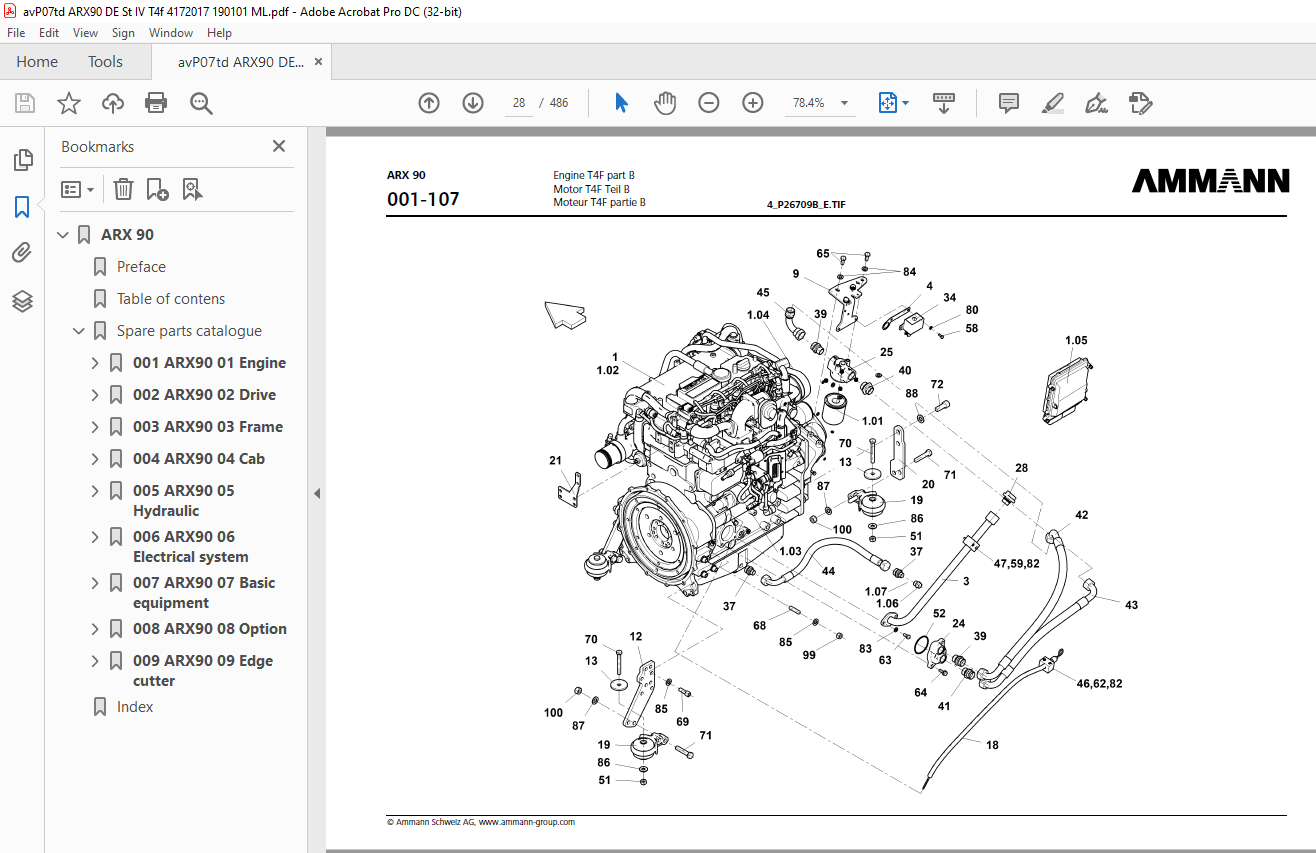This screenshot has height=853, width=1316.
Task: Zoom in with the plus button
Action: 753,103
